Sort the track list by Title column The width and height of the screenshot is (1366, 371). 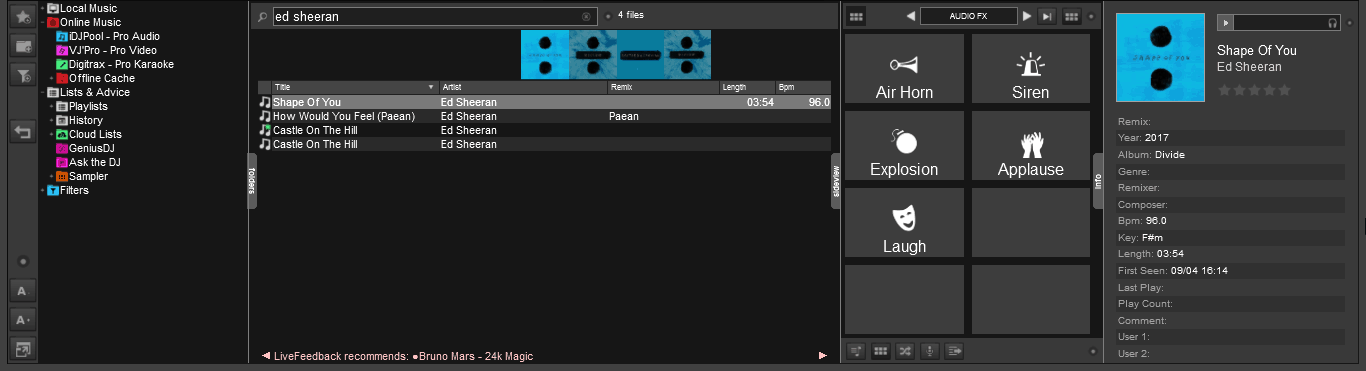(x=355, y=88)
